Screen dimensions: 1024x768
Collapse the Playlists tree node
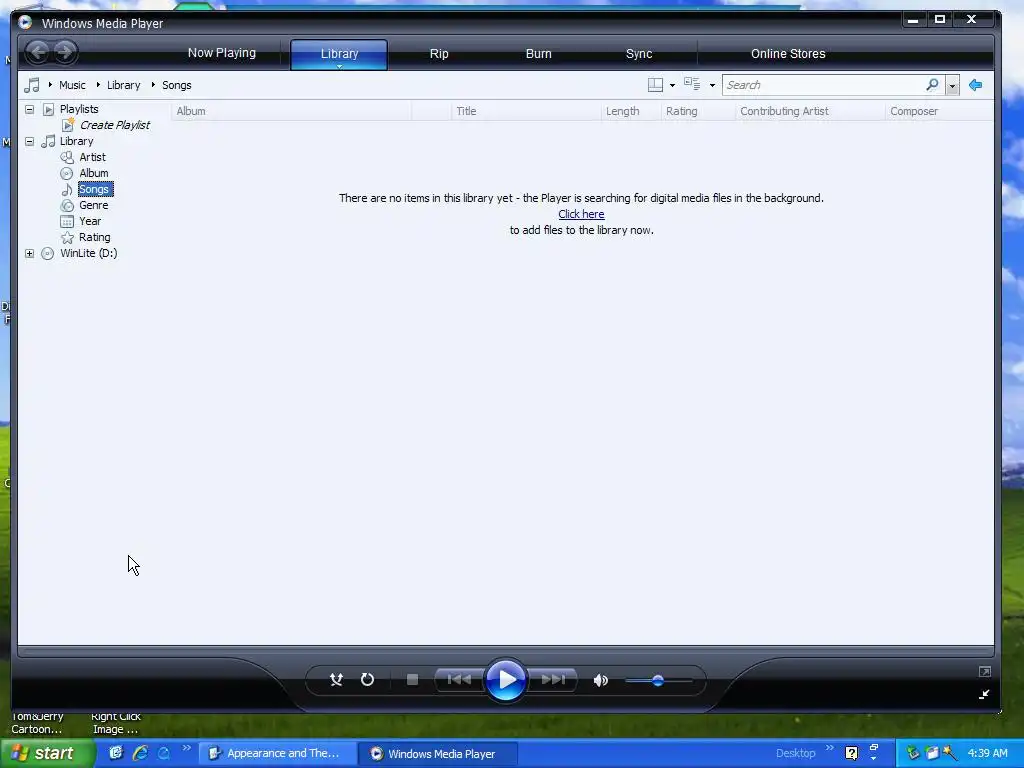[x=29, y=109]
